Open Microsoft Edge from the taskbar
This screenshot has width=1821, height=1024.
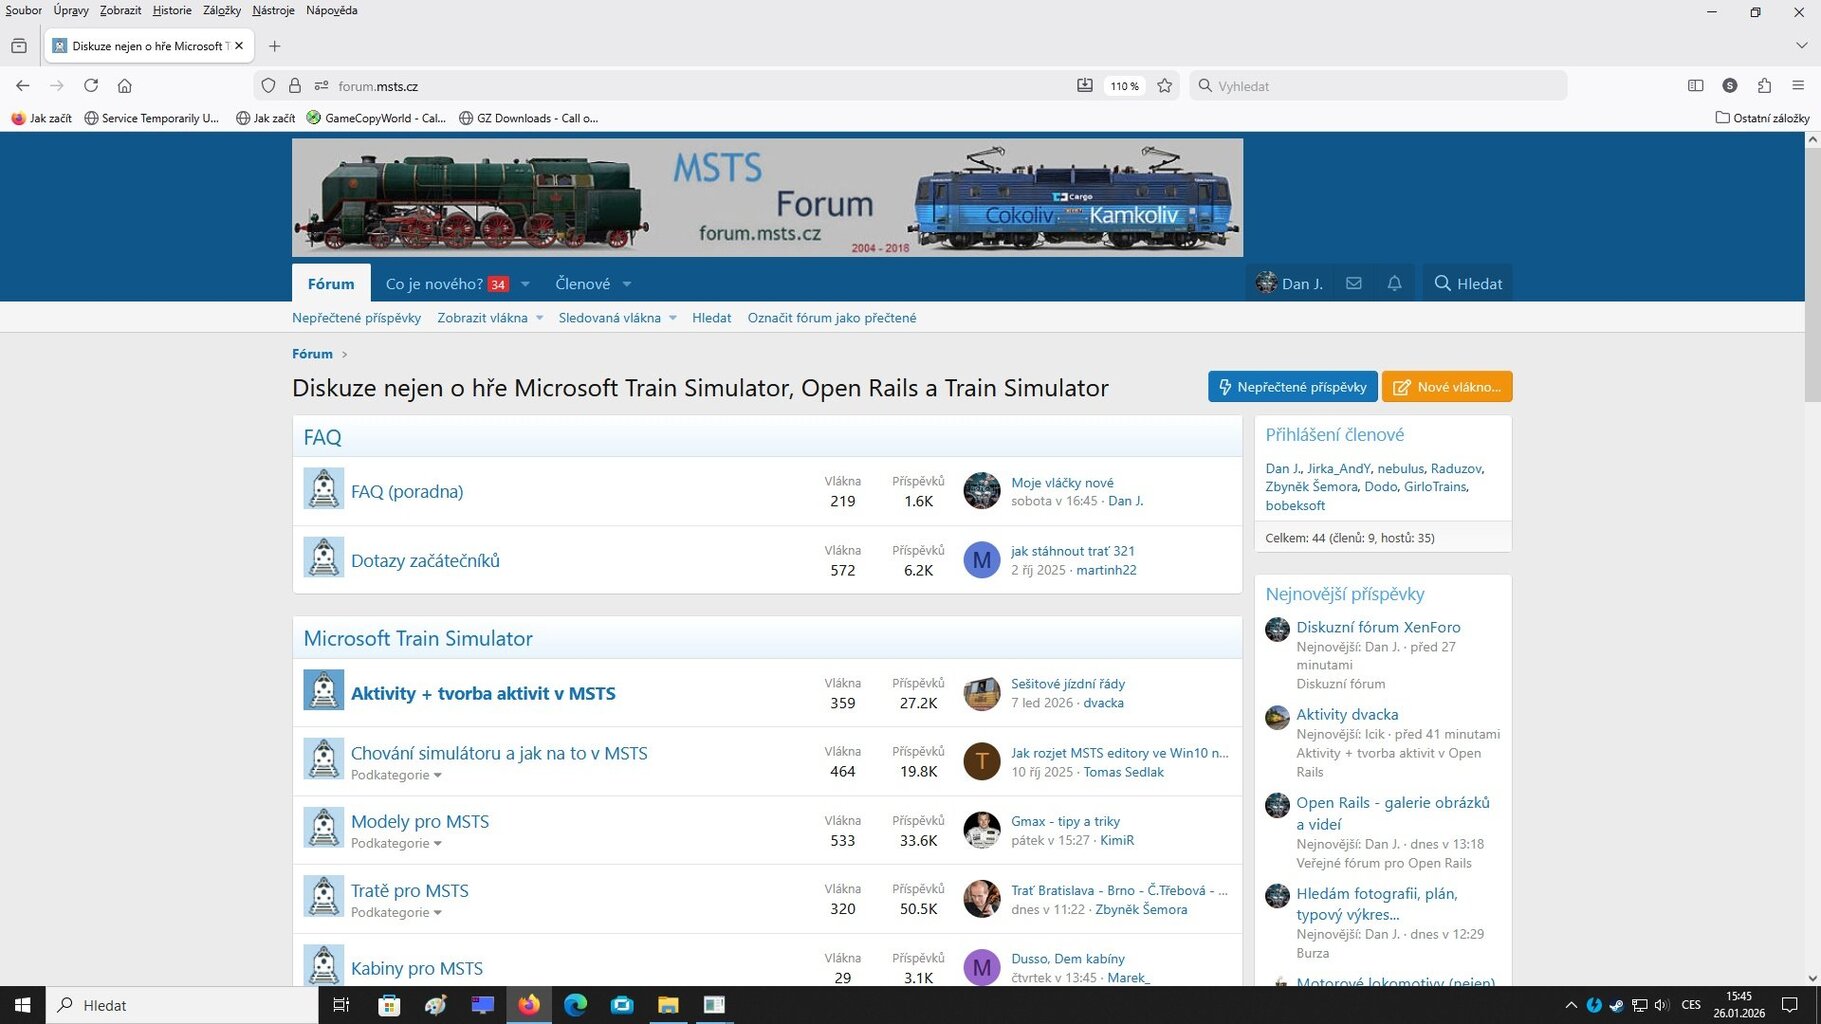pyautogui.click(x=575, y=1005)
